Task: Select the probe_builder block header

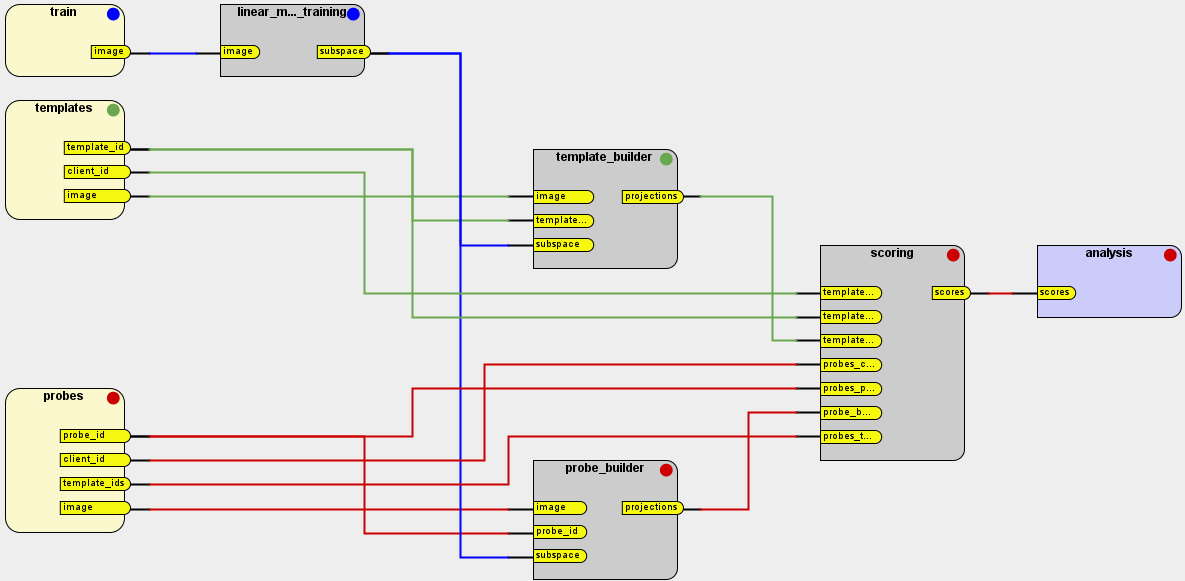Action: [x=604, y=467]
